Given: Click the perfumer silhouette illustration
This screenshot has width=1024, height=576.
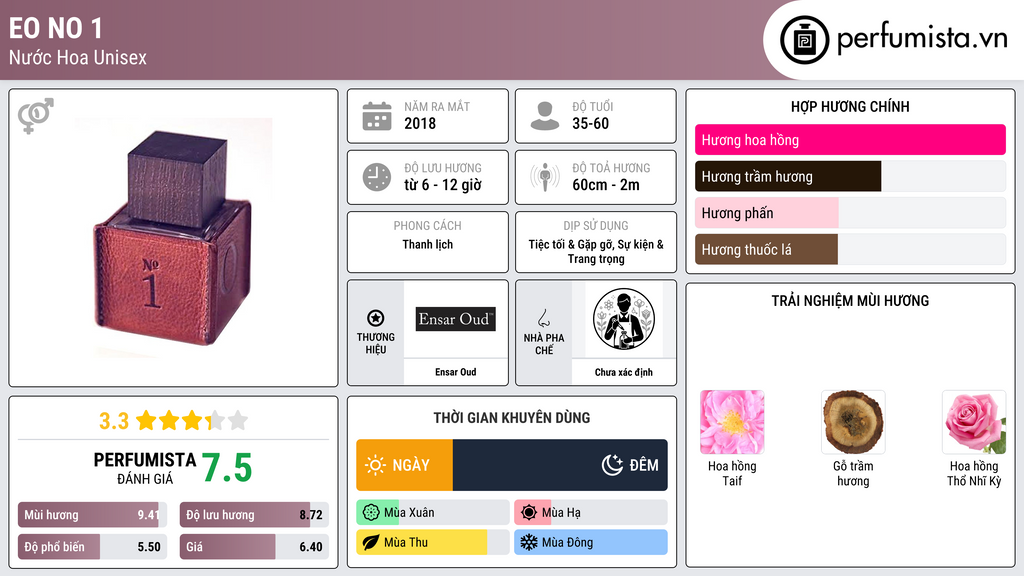Looking at the screenshot, I should point(624,319).
